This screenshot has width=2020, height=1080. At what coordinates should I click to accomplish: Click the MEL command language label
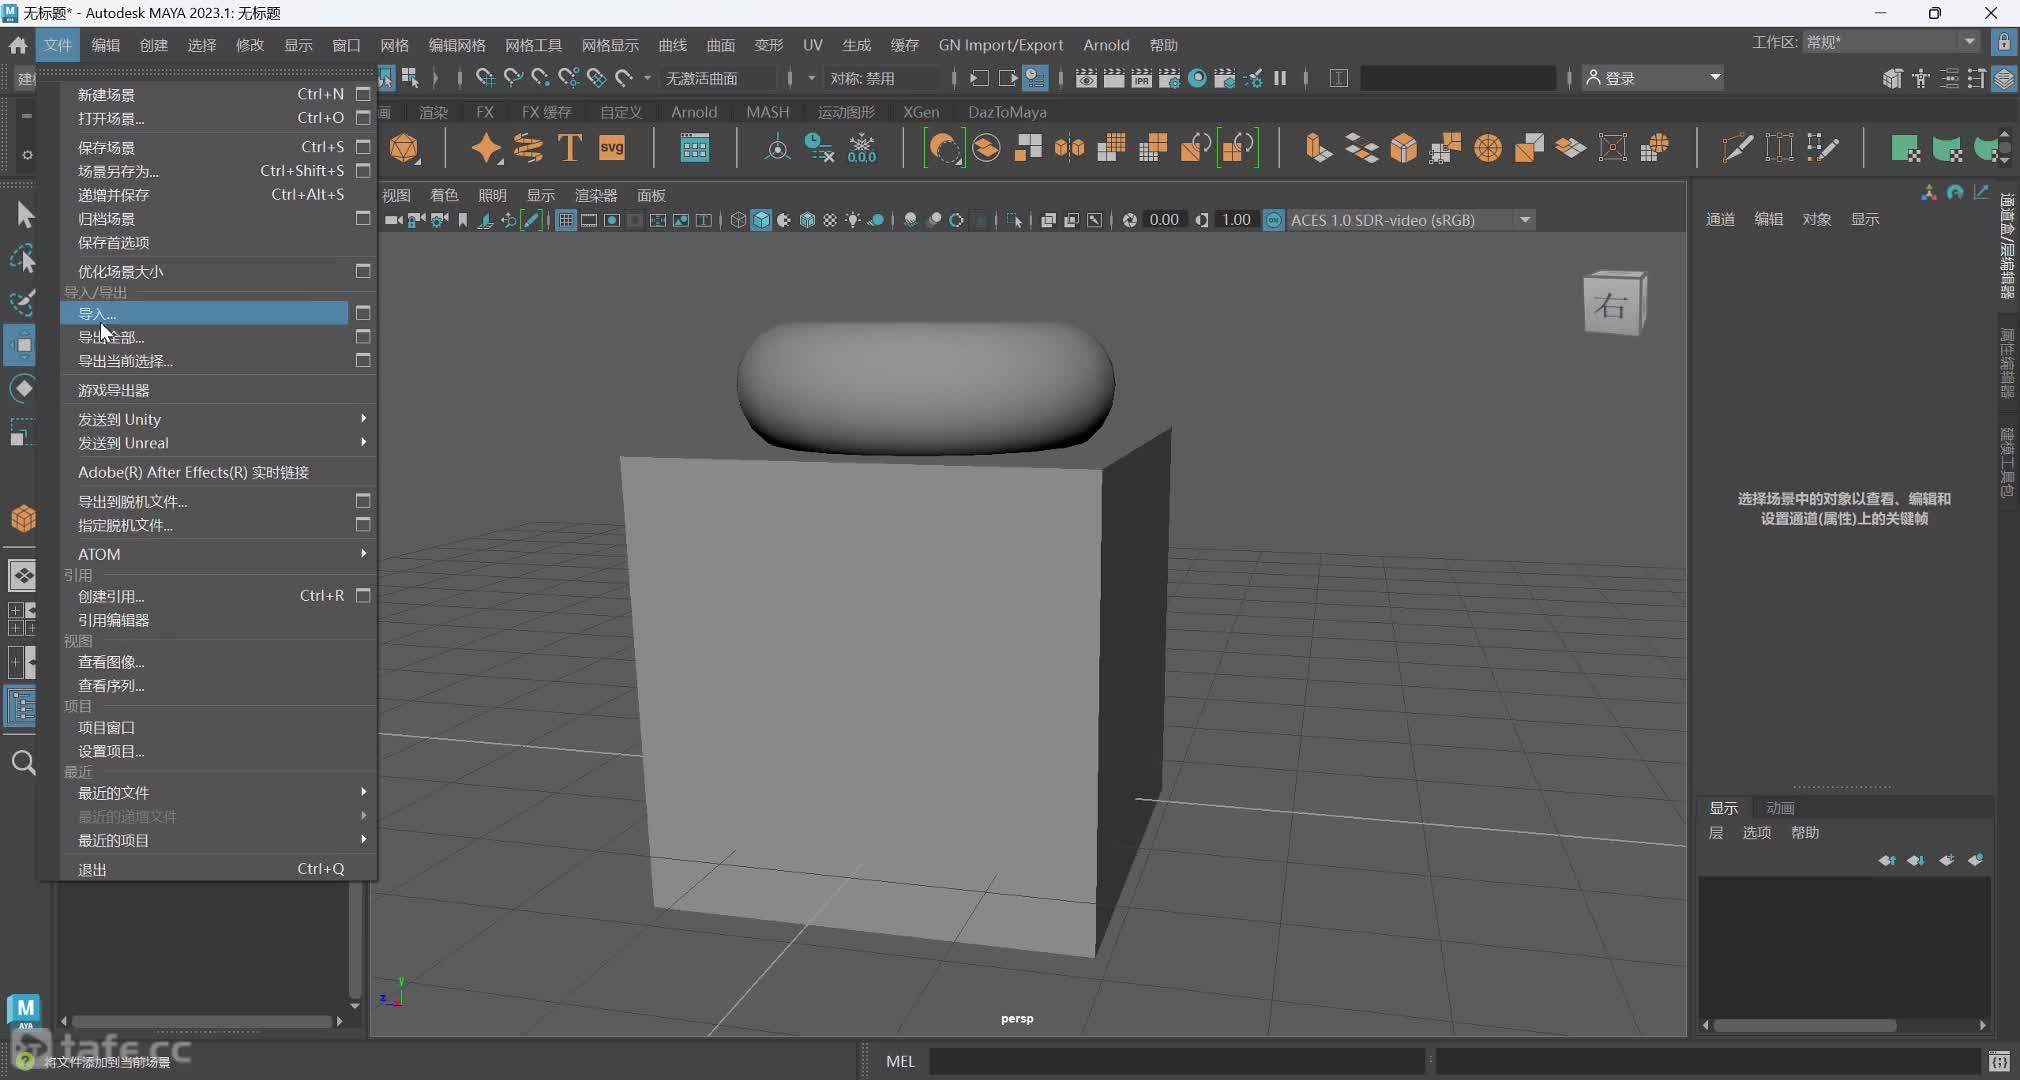click(900, 1061)
